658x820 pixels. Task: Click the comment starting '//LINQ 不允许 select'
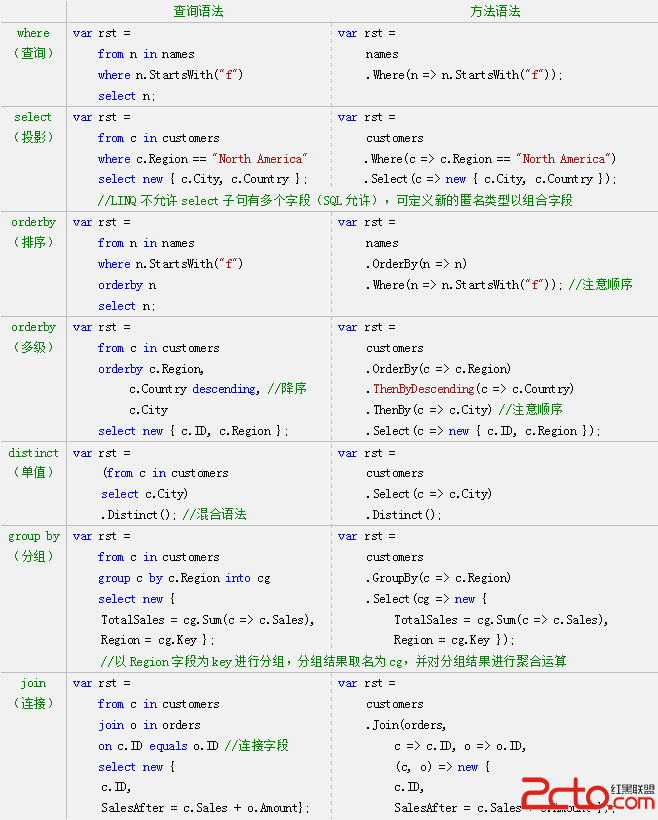[335, 200]
